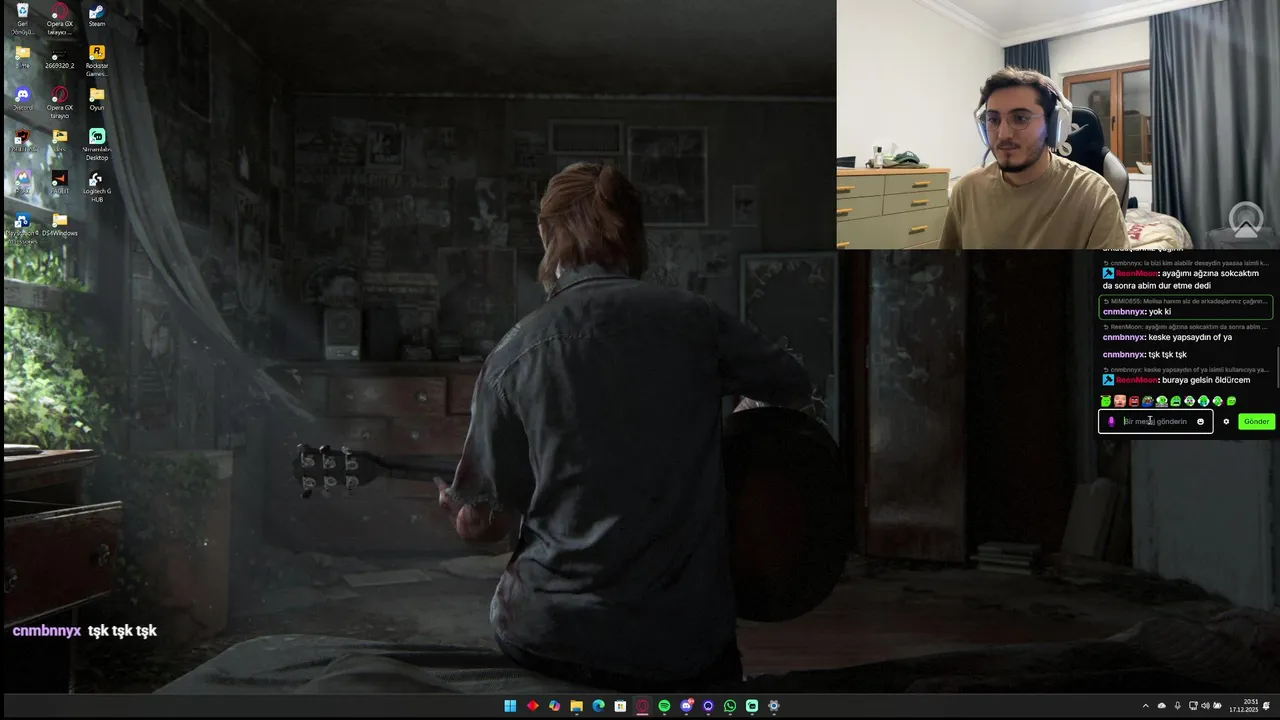Image resolution: width=1280 pixels, height=720 pixels.
Task: Open the Settings gear in the taskbar
Action: 774,706
